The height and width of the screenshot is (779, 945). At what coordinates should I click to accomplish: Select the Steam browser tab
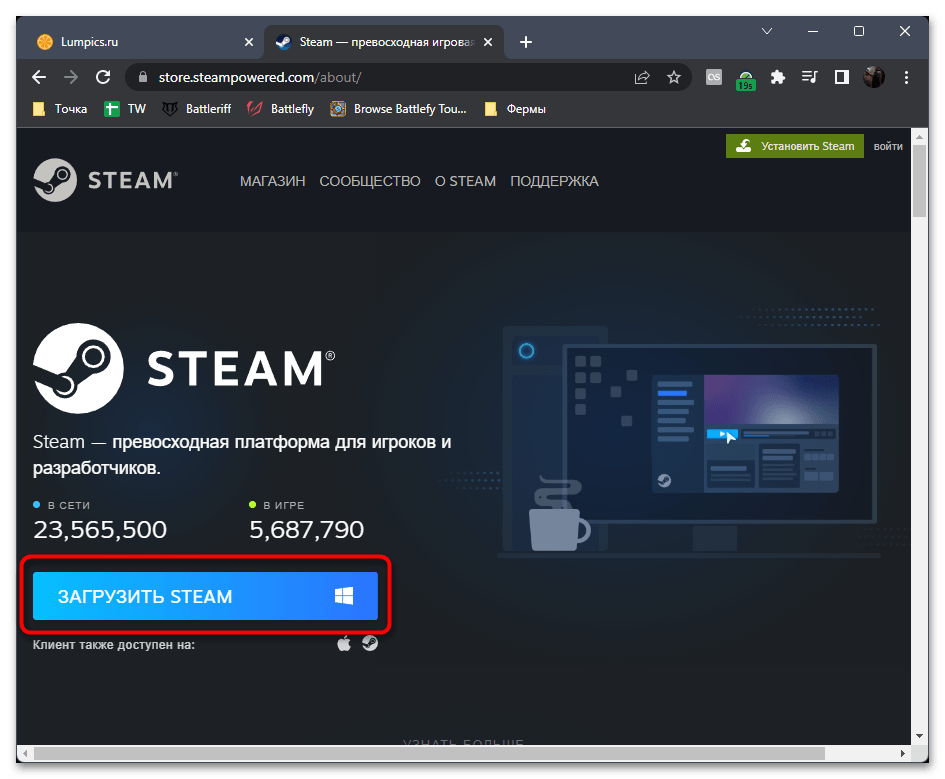[x=383, y=42]
